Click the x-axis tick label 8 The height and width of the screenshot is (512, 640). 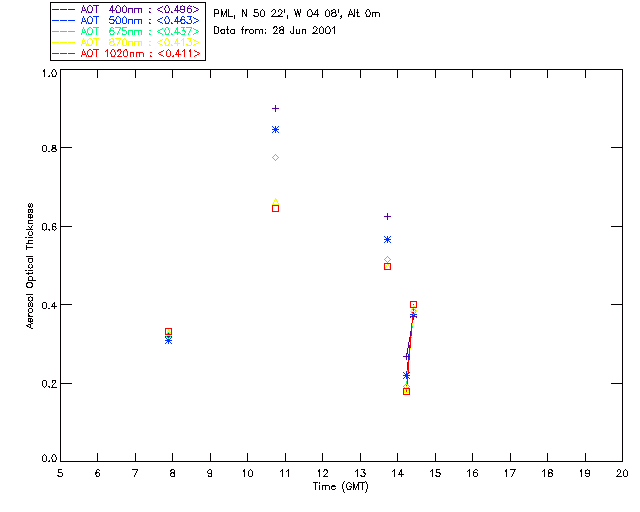pyautogui.click(x=173, y=473)
